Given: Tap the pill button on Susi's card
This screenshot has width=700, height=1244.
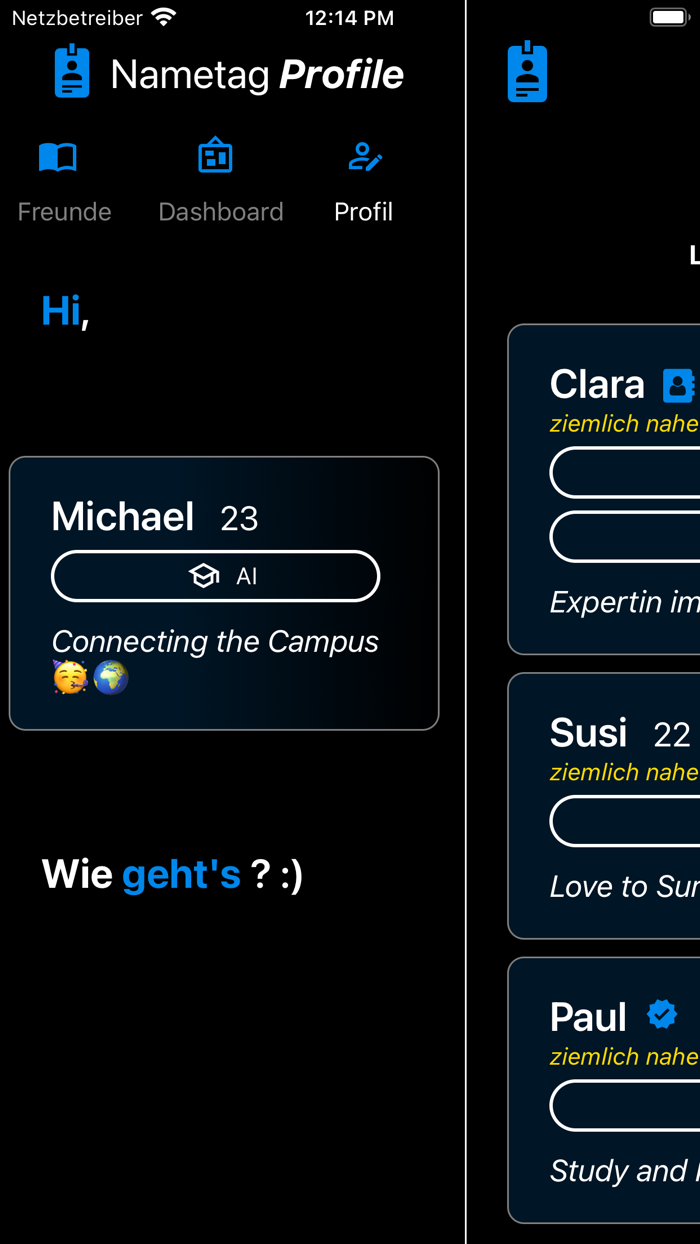Looking at the screenshot, I should click(640, 820).
